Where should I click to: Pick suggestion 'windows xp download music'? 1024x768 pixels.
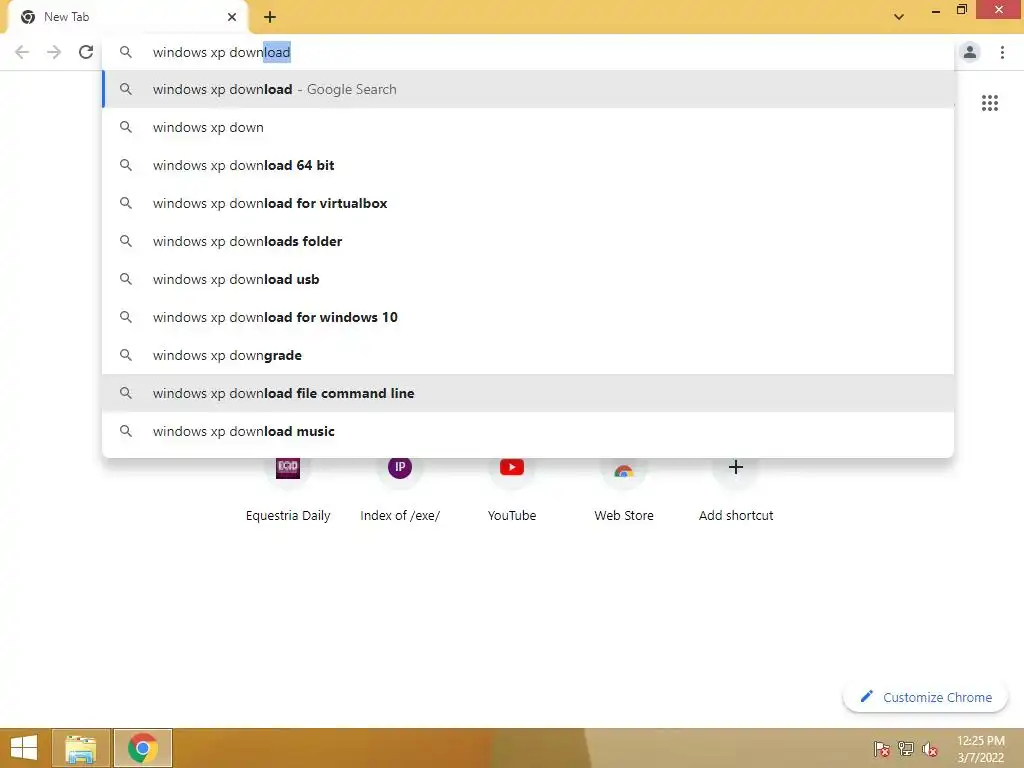pyautogui.click(x=528, y=431)
